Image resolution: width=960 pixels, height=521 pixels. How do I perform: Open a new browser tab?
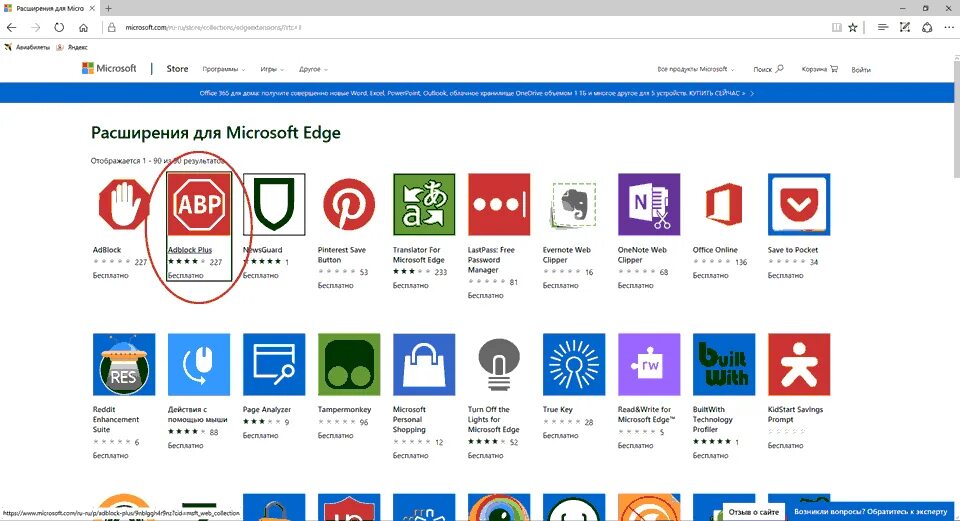[108, 9]
